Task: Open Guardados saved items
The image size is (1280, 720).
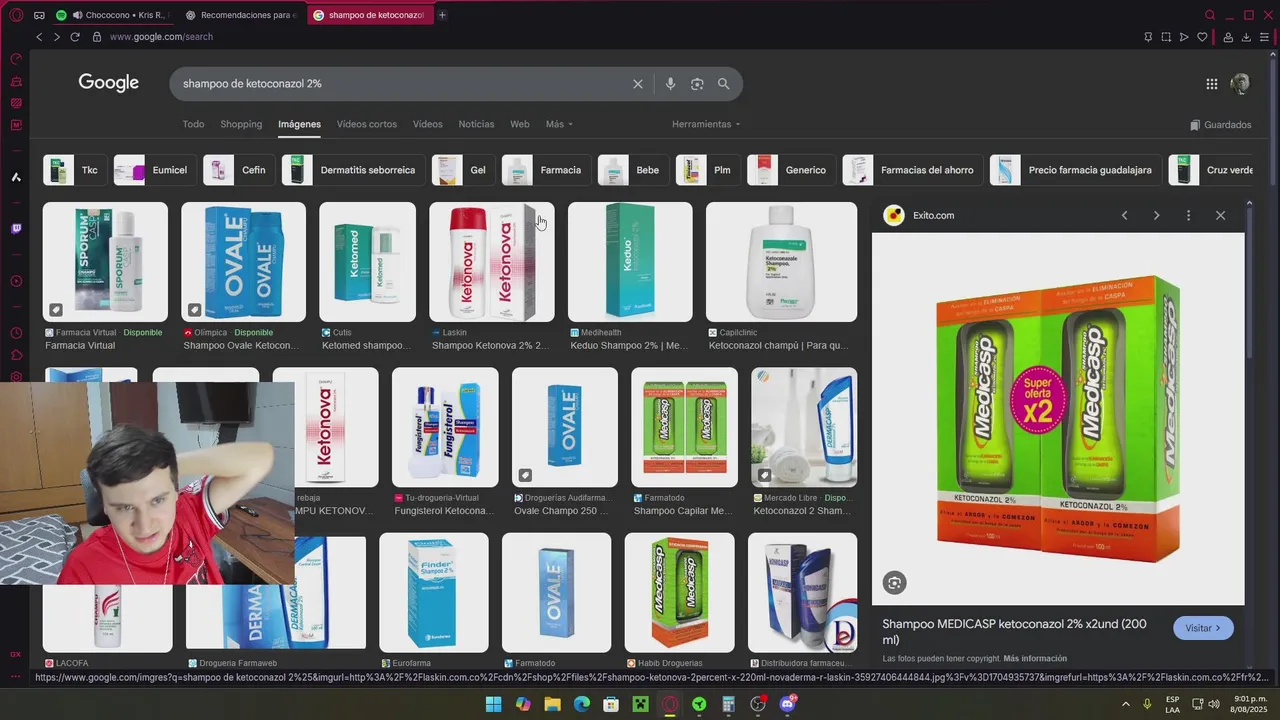Action: [1221, 125]
